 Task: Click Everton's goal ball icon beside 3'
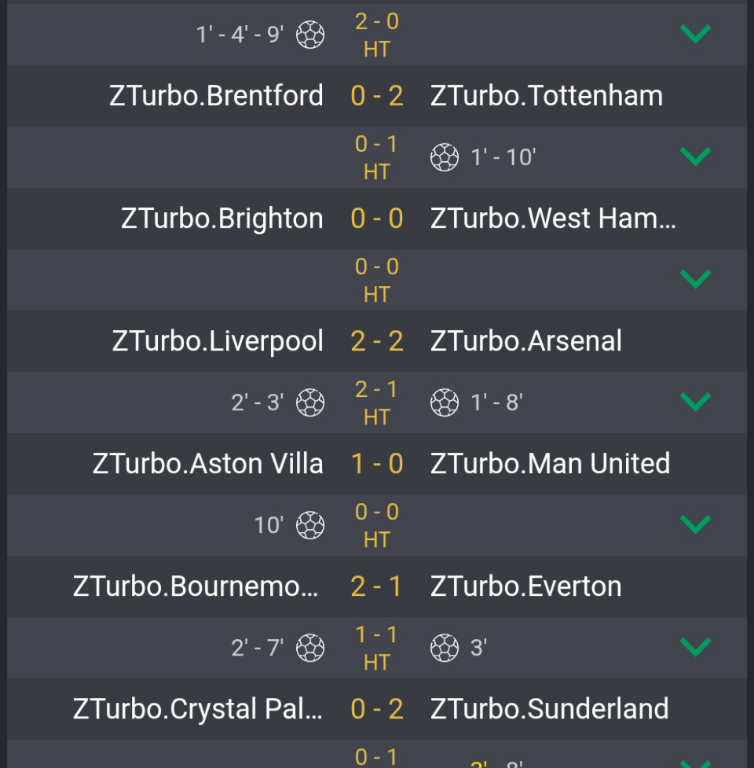tap(444, 648)
